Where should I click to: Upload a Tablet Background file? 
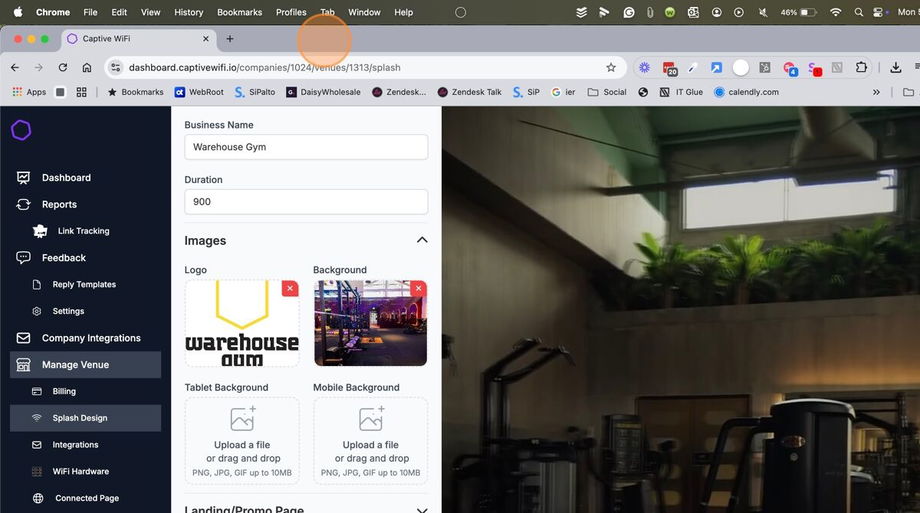(242, 440)
